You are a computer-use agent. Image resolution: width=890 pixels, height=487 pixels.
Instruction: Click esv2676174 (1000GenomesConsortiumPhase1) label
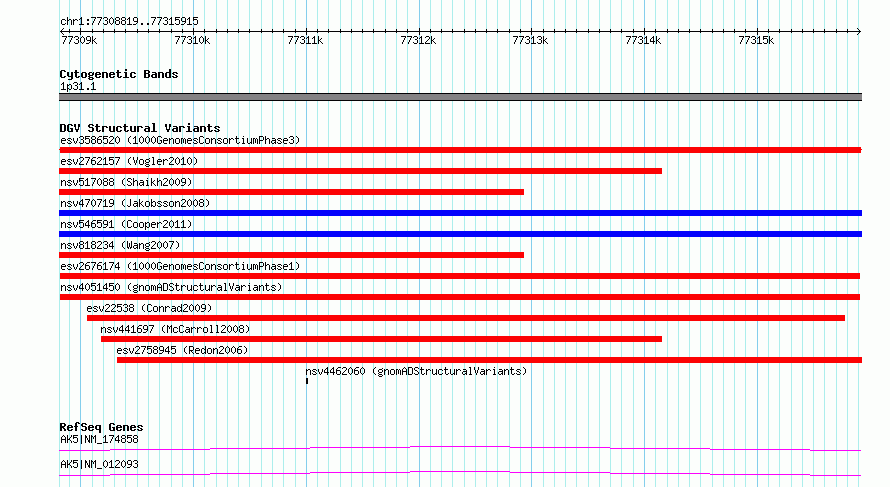pos(180,266)
